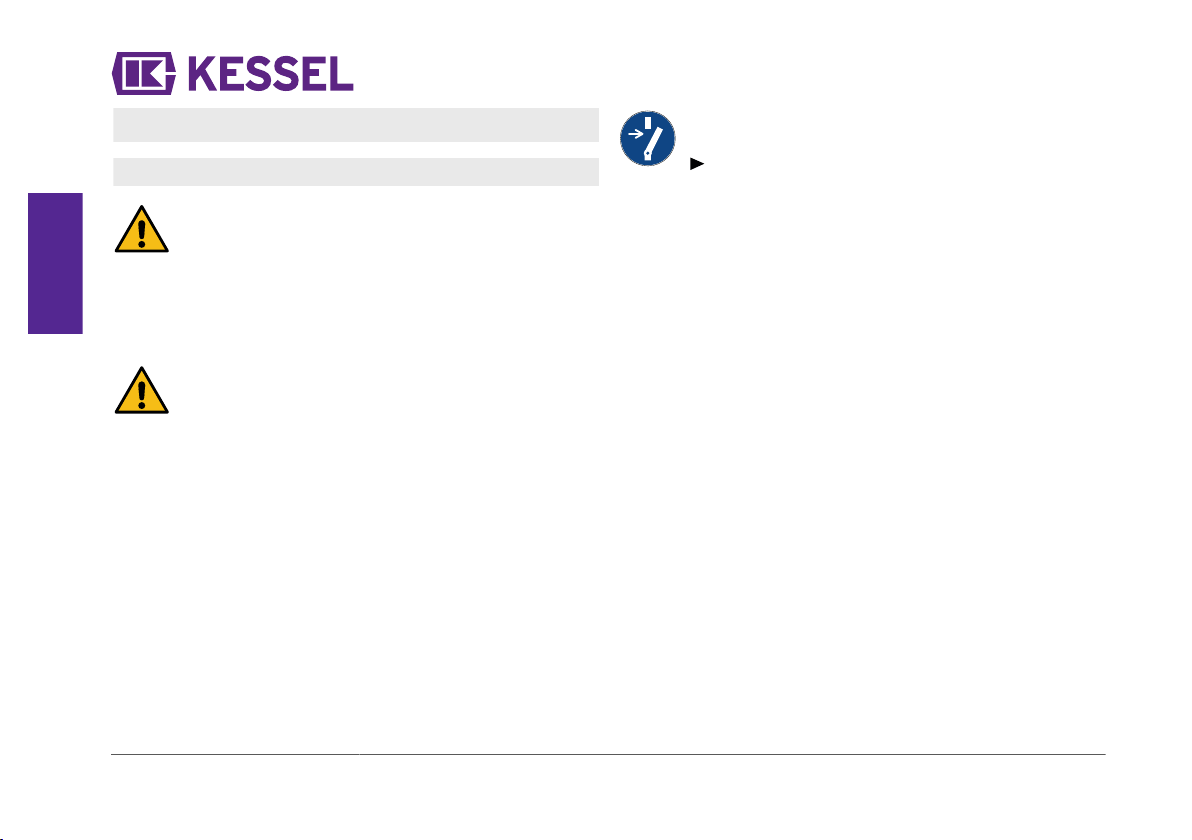Click the exclamation mark in the upper triangle

(x=141, y=233)
